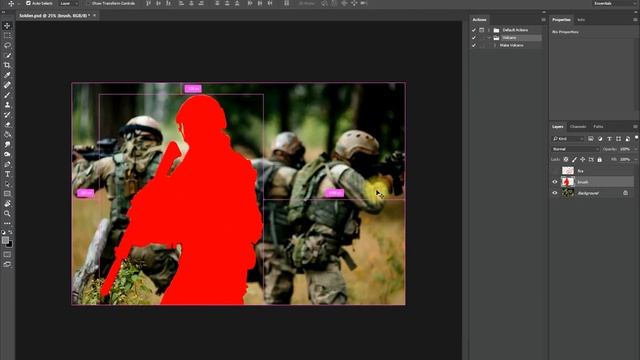Hide the Background layer
Image resolution: width=640 pixels, height=360 pixels.
555,193
